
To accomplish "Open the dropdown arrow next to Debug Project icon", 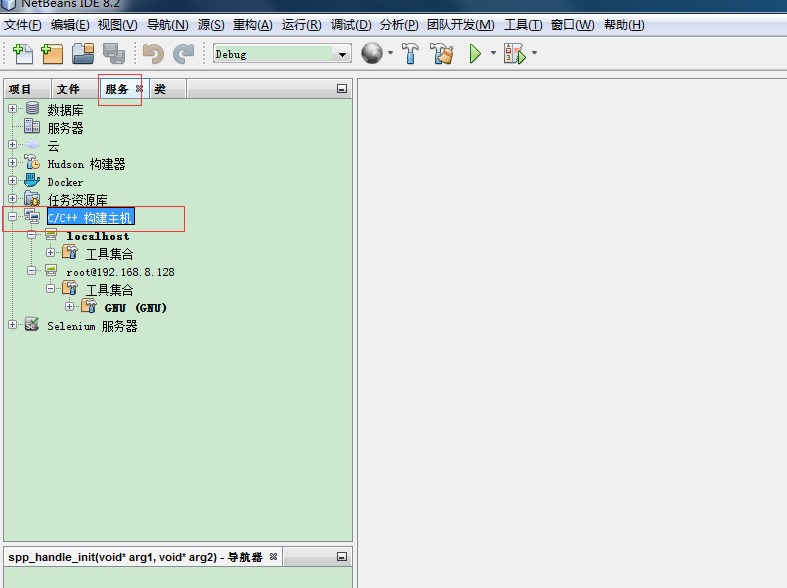I will [x=534, y=53].
